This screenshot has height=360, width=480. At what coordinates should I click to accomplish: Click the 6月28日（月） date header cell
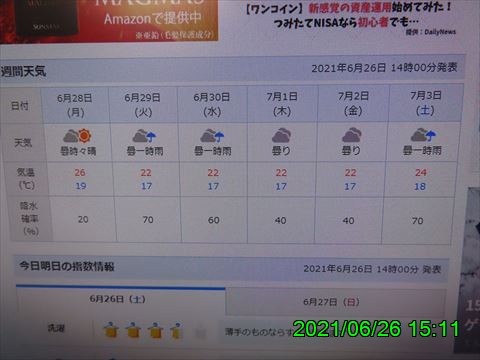[75, 105]
